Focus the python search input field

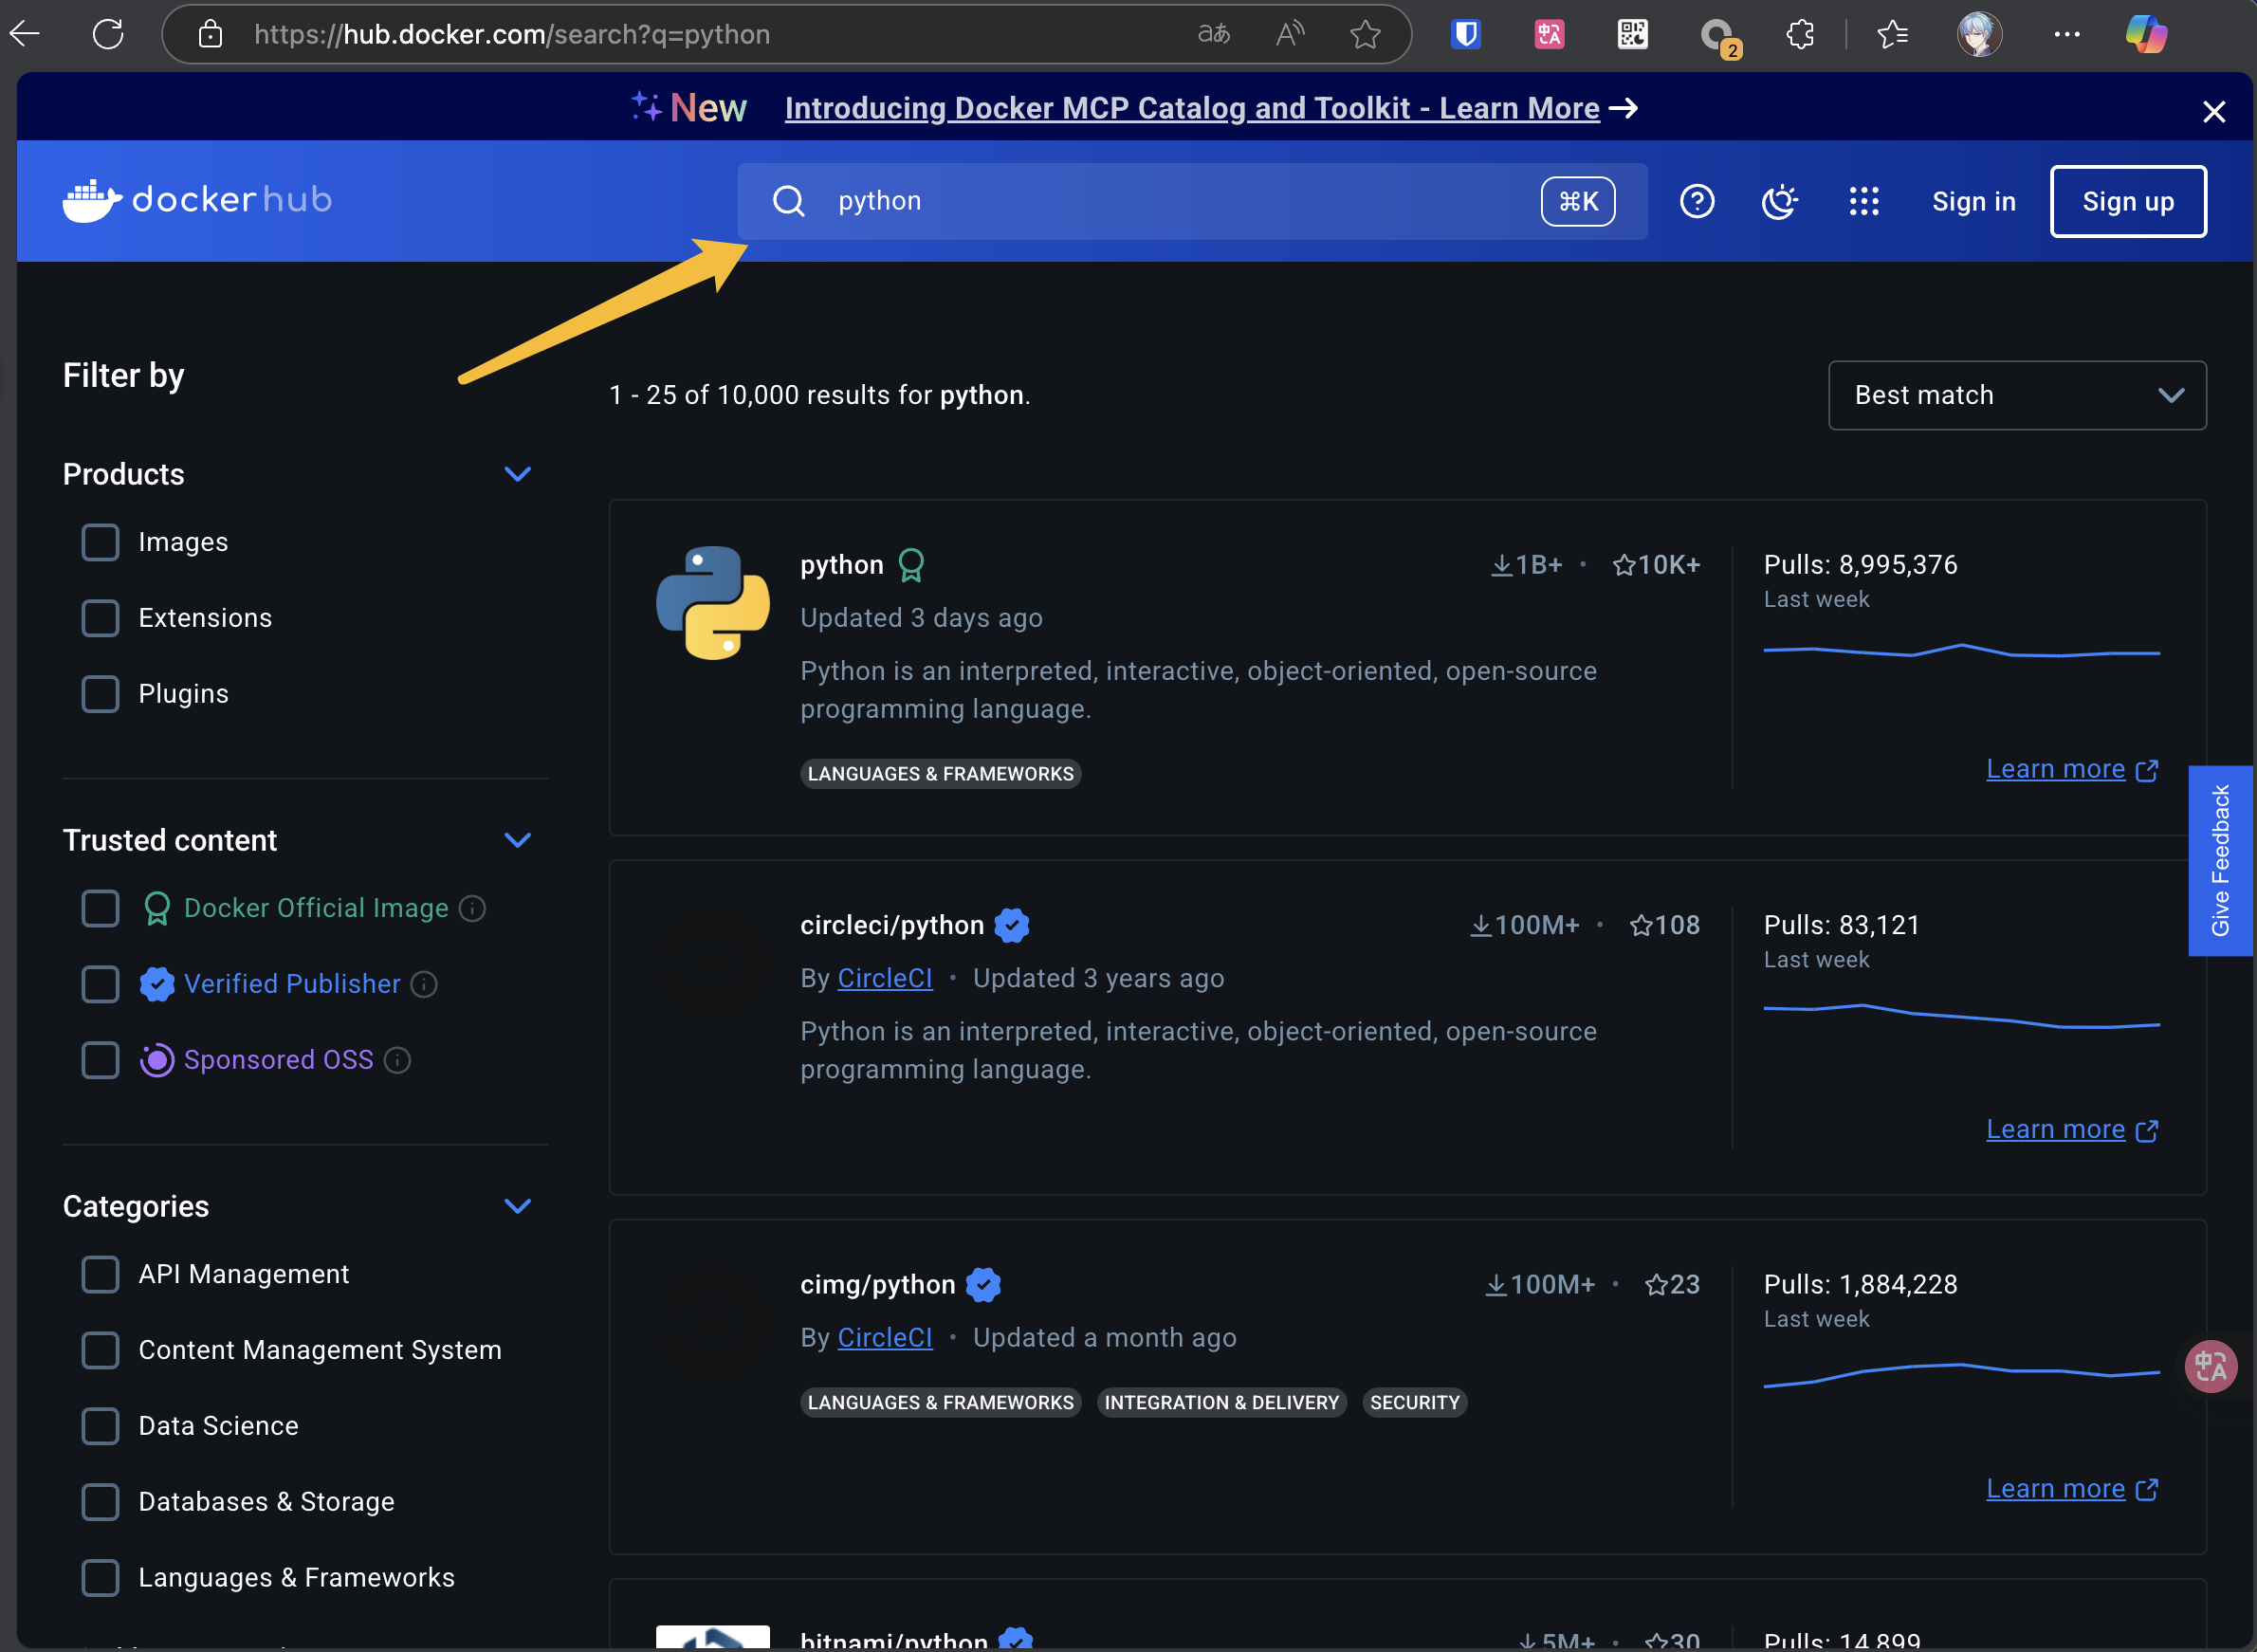[1192, 201]
